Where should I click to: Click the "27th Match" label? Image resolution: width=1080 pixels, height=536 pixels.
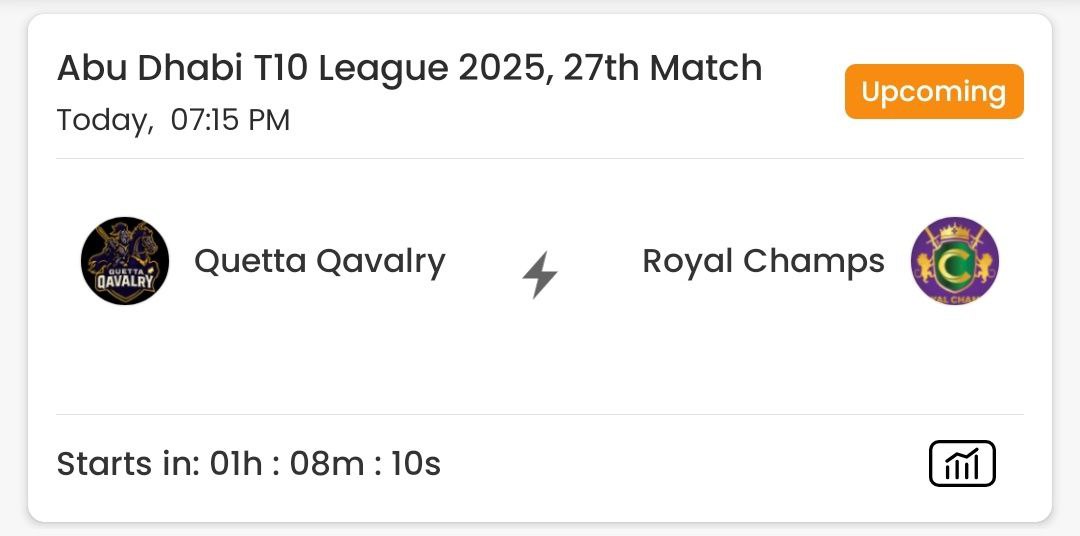pyautogui.click(x=662, y=69)
